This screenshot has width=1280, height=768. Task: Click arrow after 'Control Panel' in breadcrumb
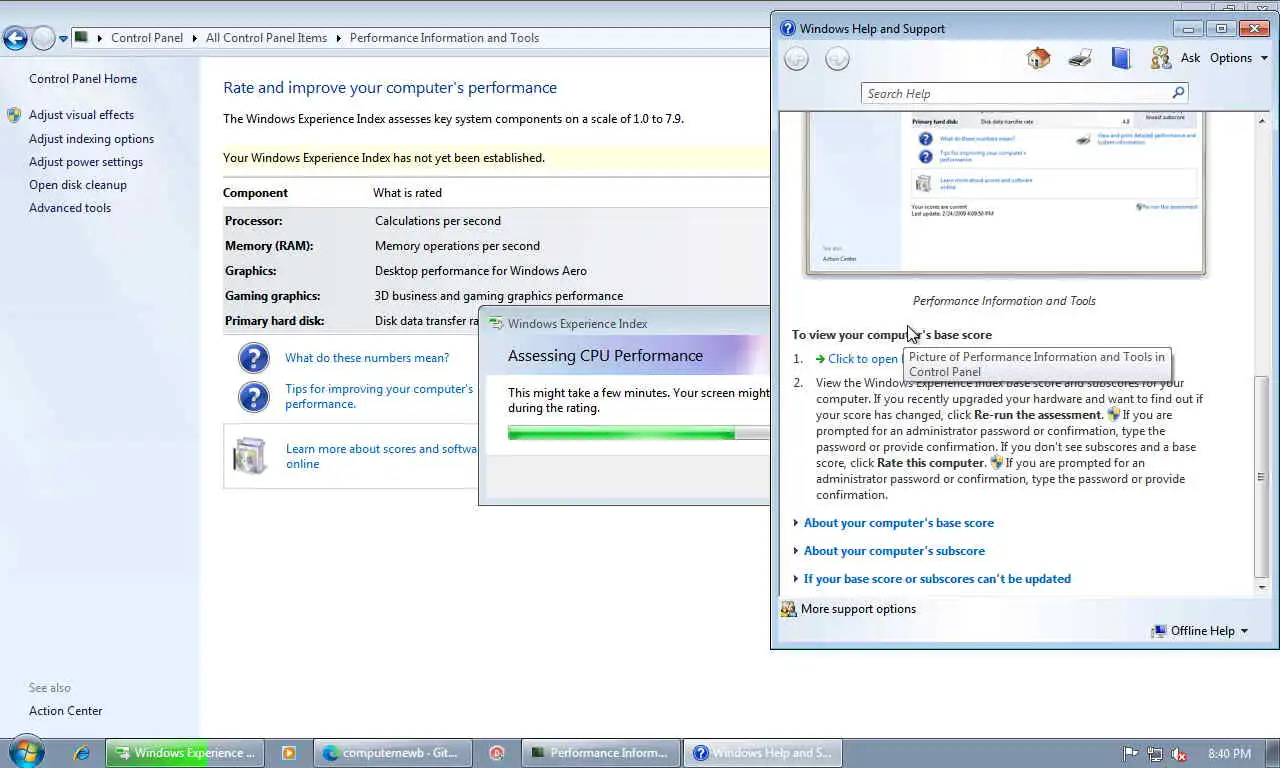pyautogui.click(x=194, y=38)
